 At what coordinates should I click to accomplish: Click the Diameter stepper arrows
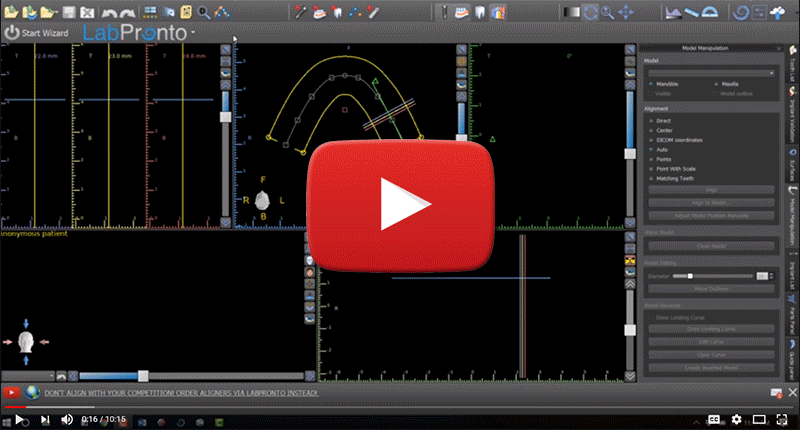click(771, 276)
